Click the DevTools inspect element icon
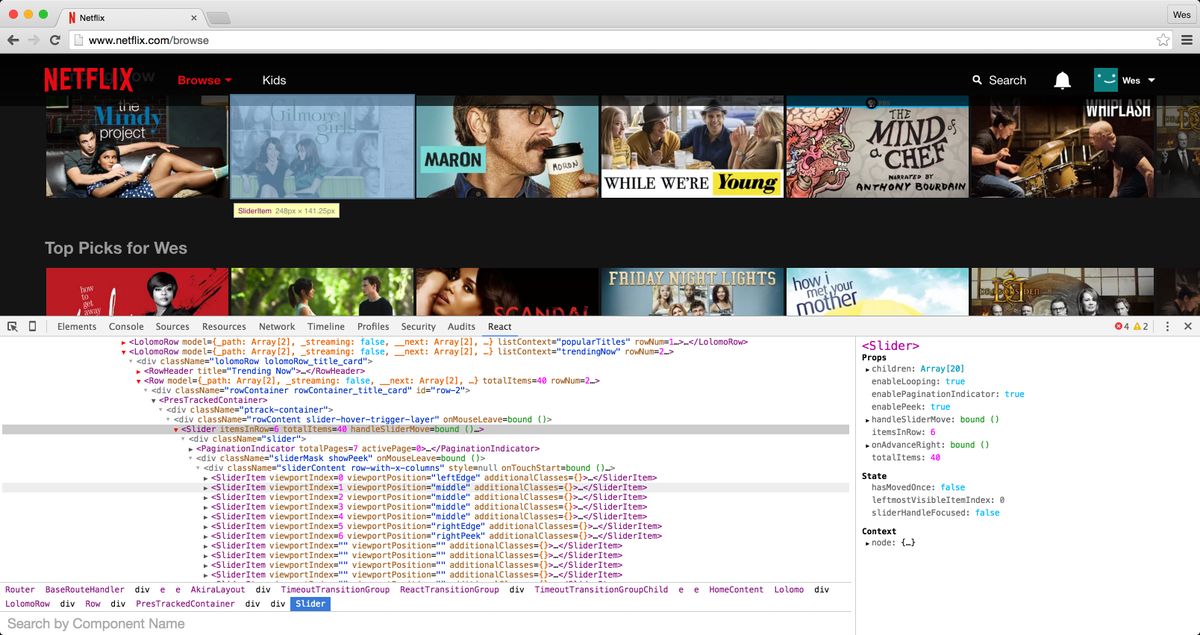Viewport: 1200px width, 635px height. (12, 326)
